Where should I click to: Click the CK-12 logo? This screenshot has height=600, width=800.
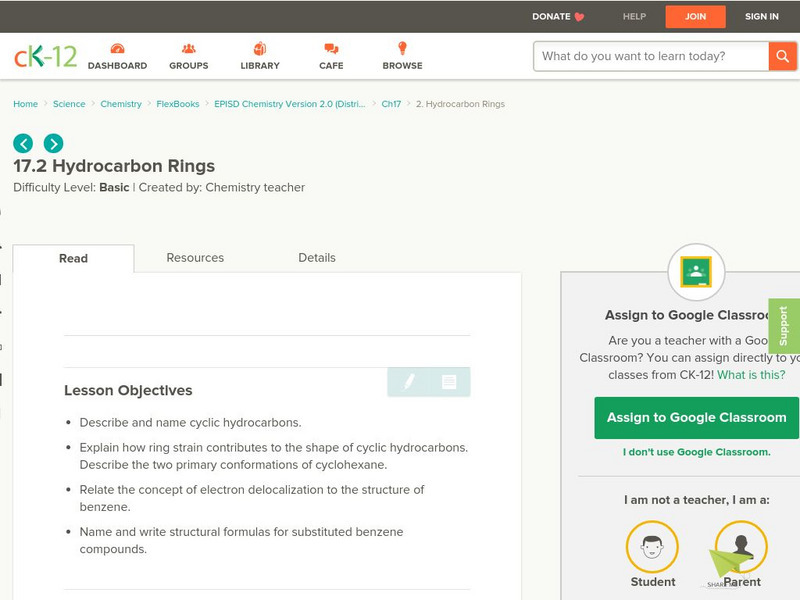45,57
